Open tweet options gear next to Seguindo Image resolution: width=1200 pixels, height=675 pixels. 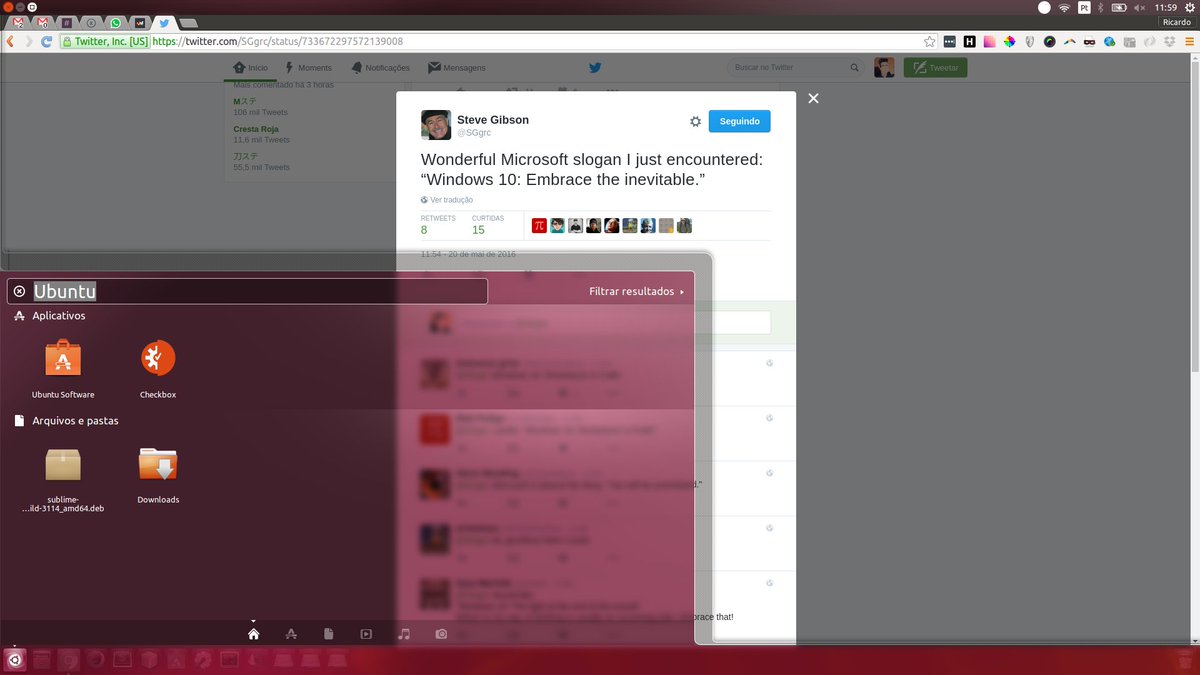tap(695, 121)
